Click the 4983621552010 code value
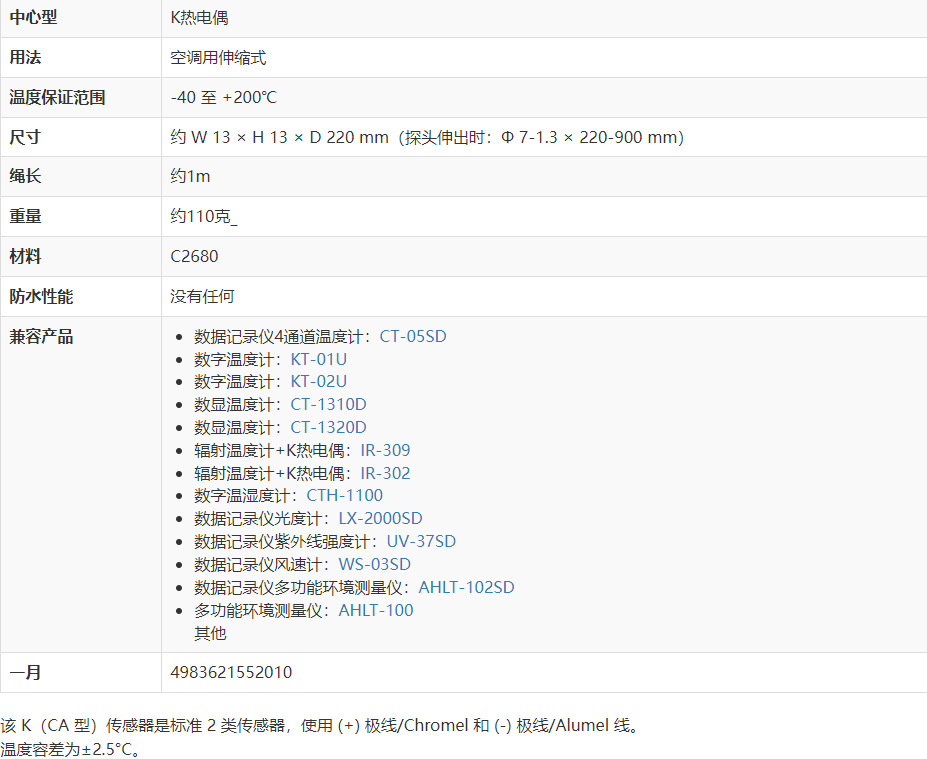 231,672
